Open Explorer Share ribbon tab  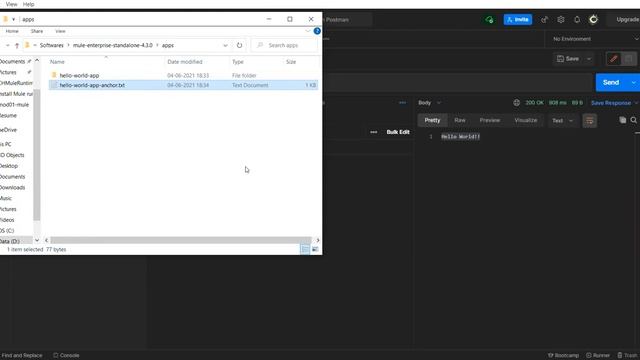click(x=37, y=31)
